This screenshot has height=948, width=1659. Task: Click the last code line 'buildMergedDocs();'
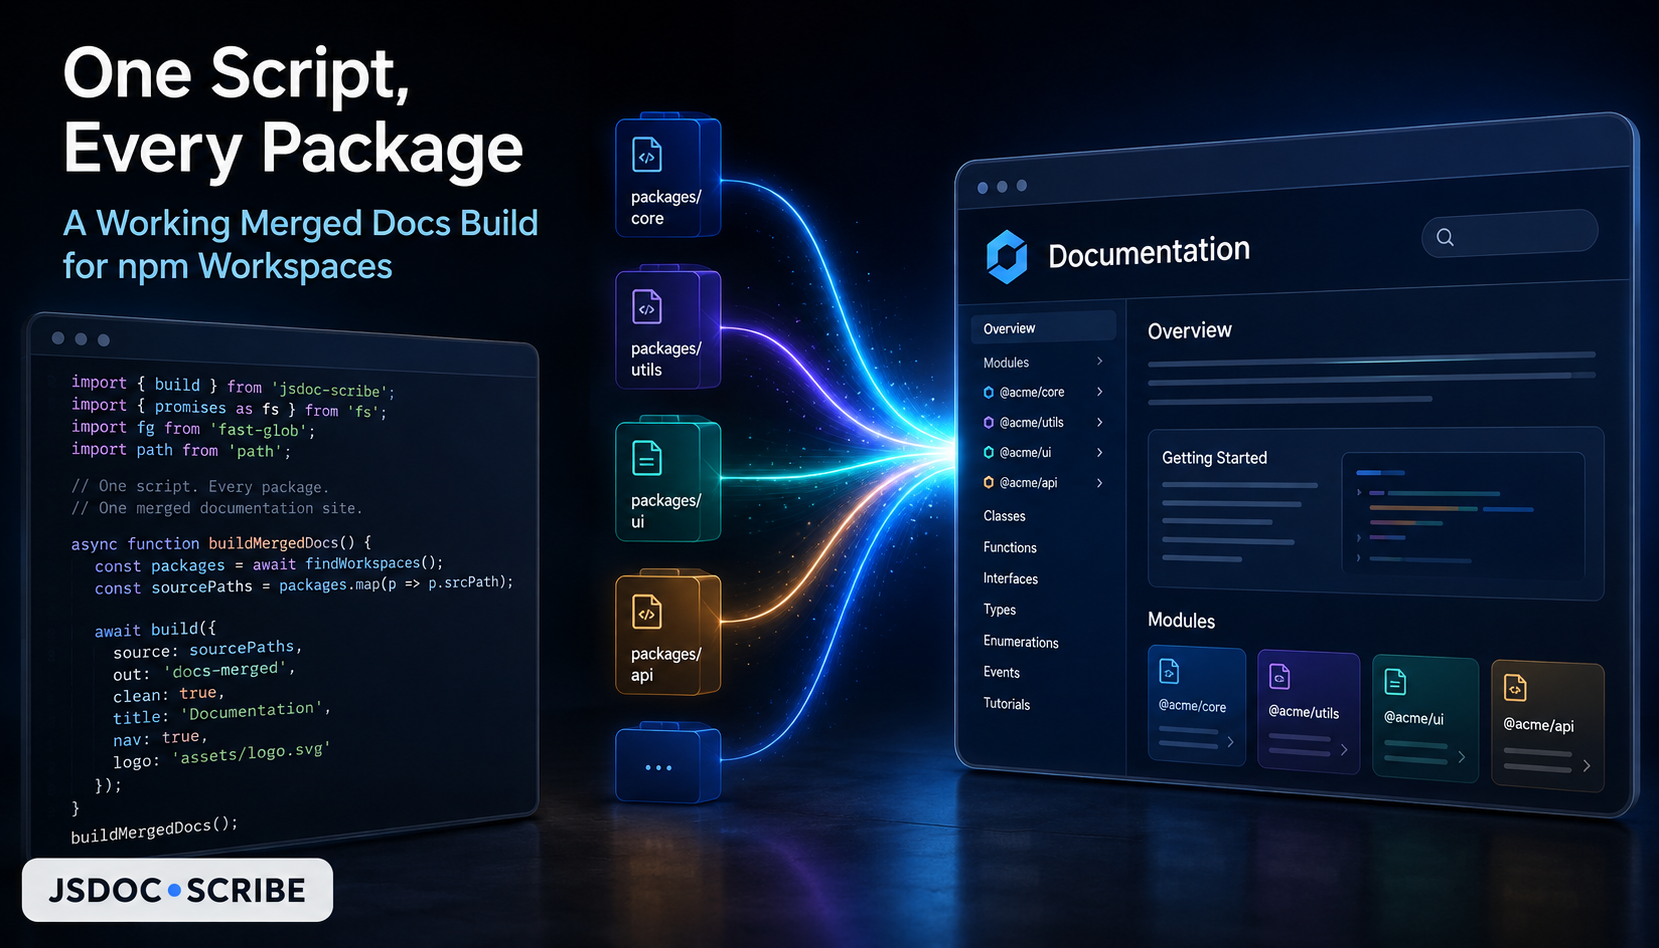[x=154, y=830]
